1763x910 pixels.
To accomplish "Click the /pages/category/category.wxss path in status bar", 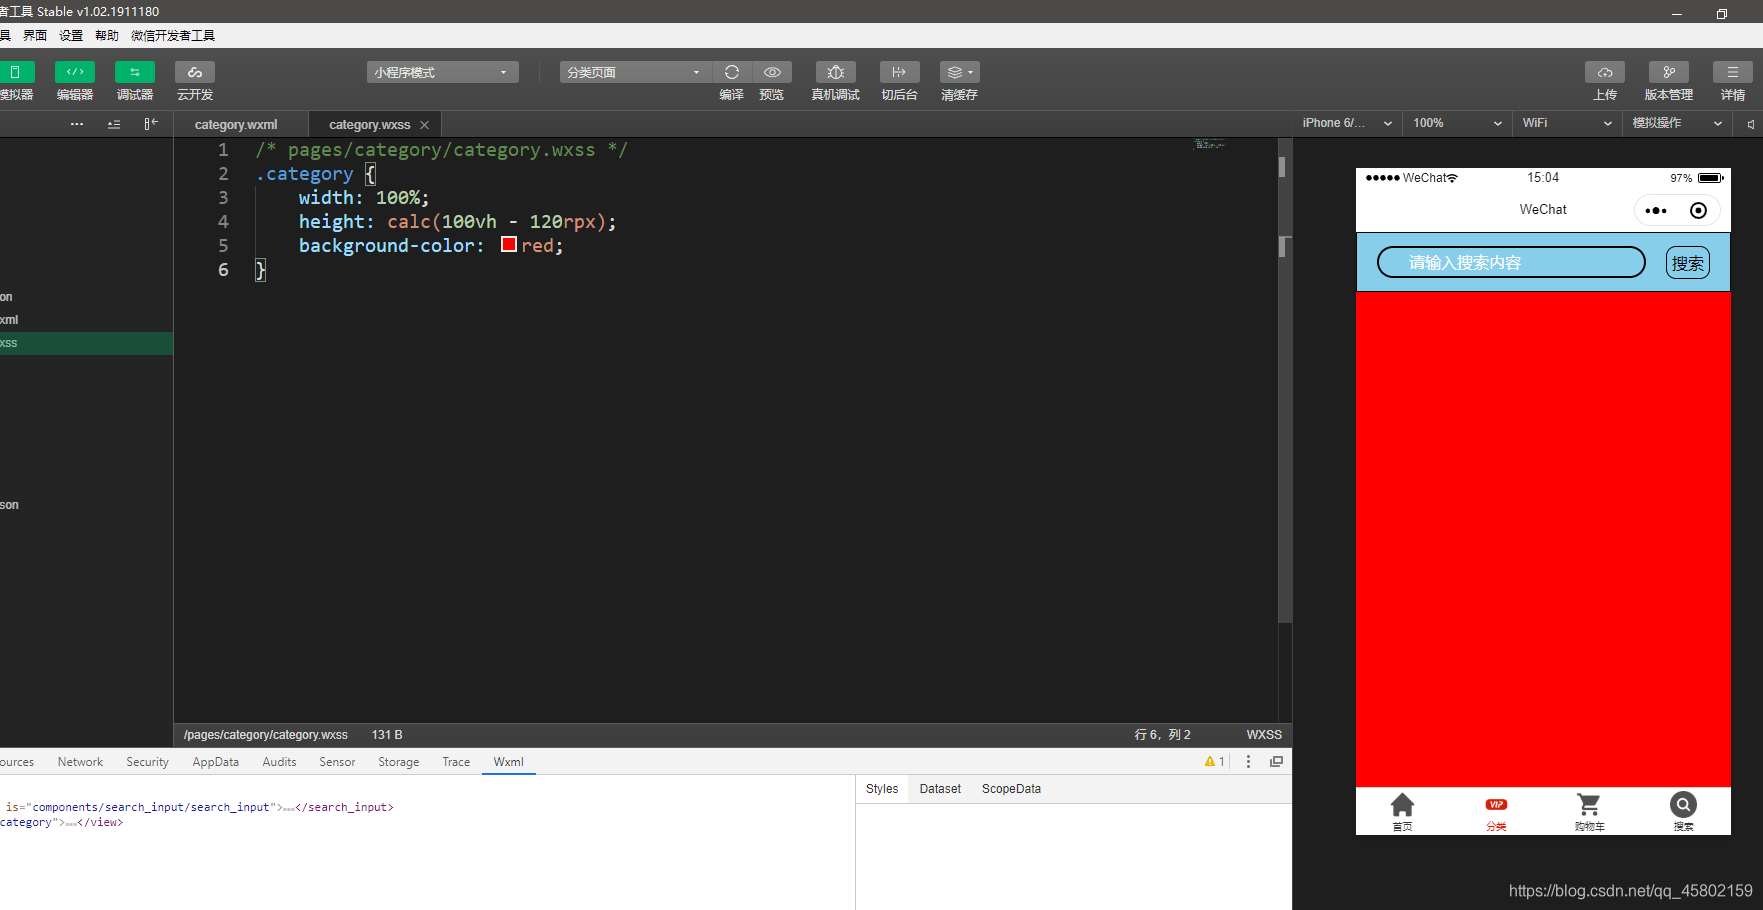I will pyautogui.click(x=266, y=735).
